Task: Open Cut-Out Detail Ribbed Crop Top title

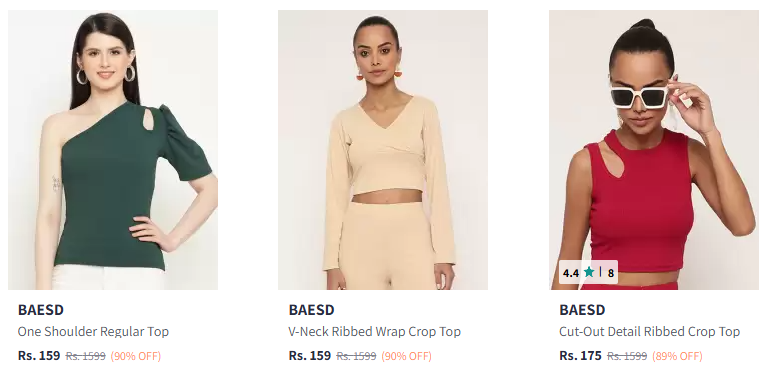Action: [x=649, y=332]
